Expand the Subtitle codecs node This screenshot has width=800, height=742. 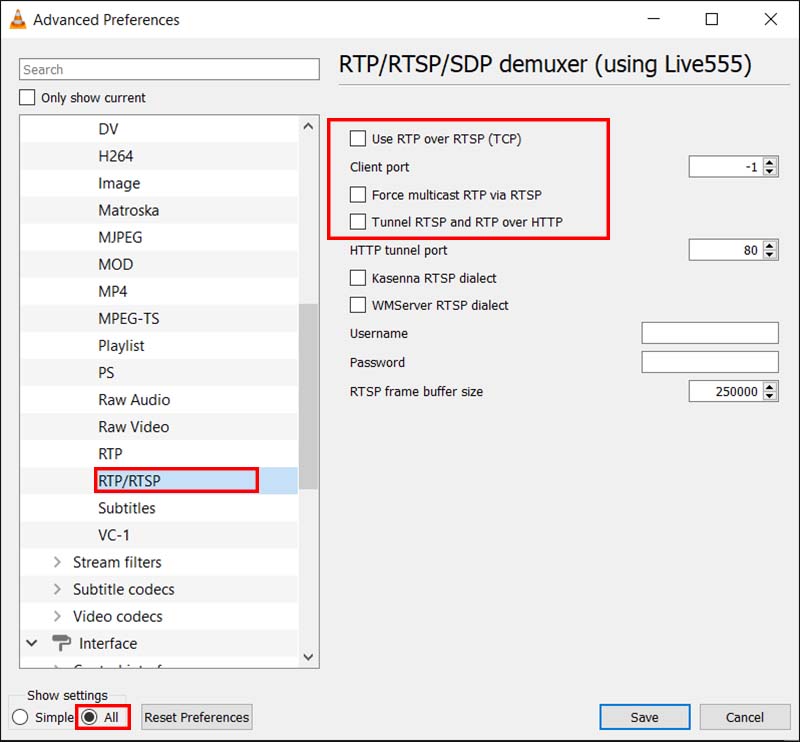(x=57, y=589)
